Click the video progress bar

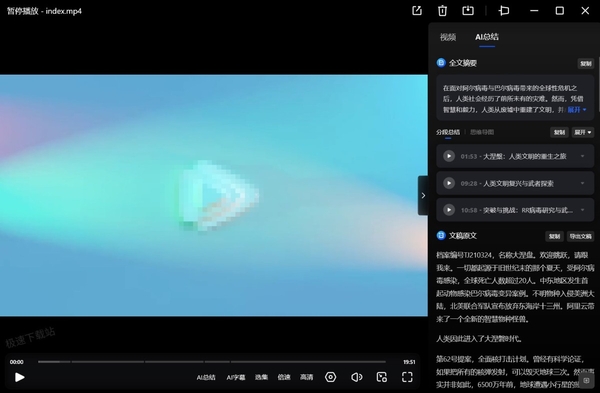[x=212, y=362]
